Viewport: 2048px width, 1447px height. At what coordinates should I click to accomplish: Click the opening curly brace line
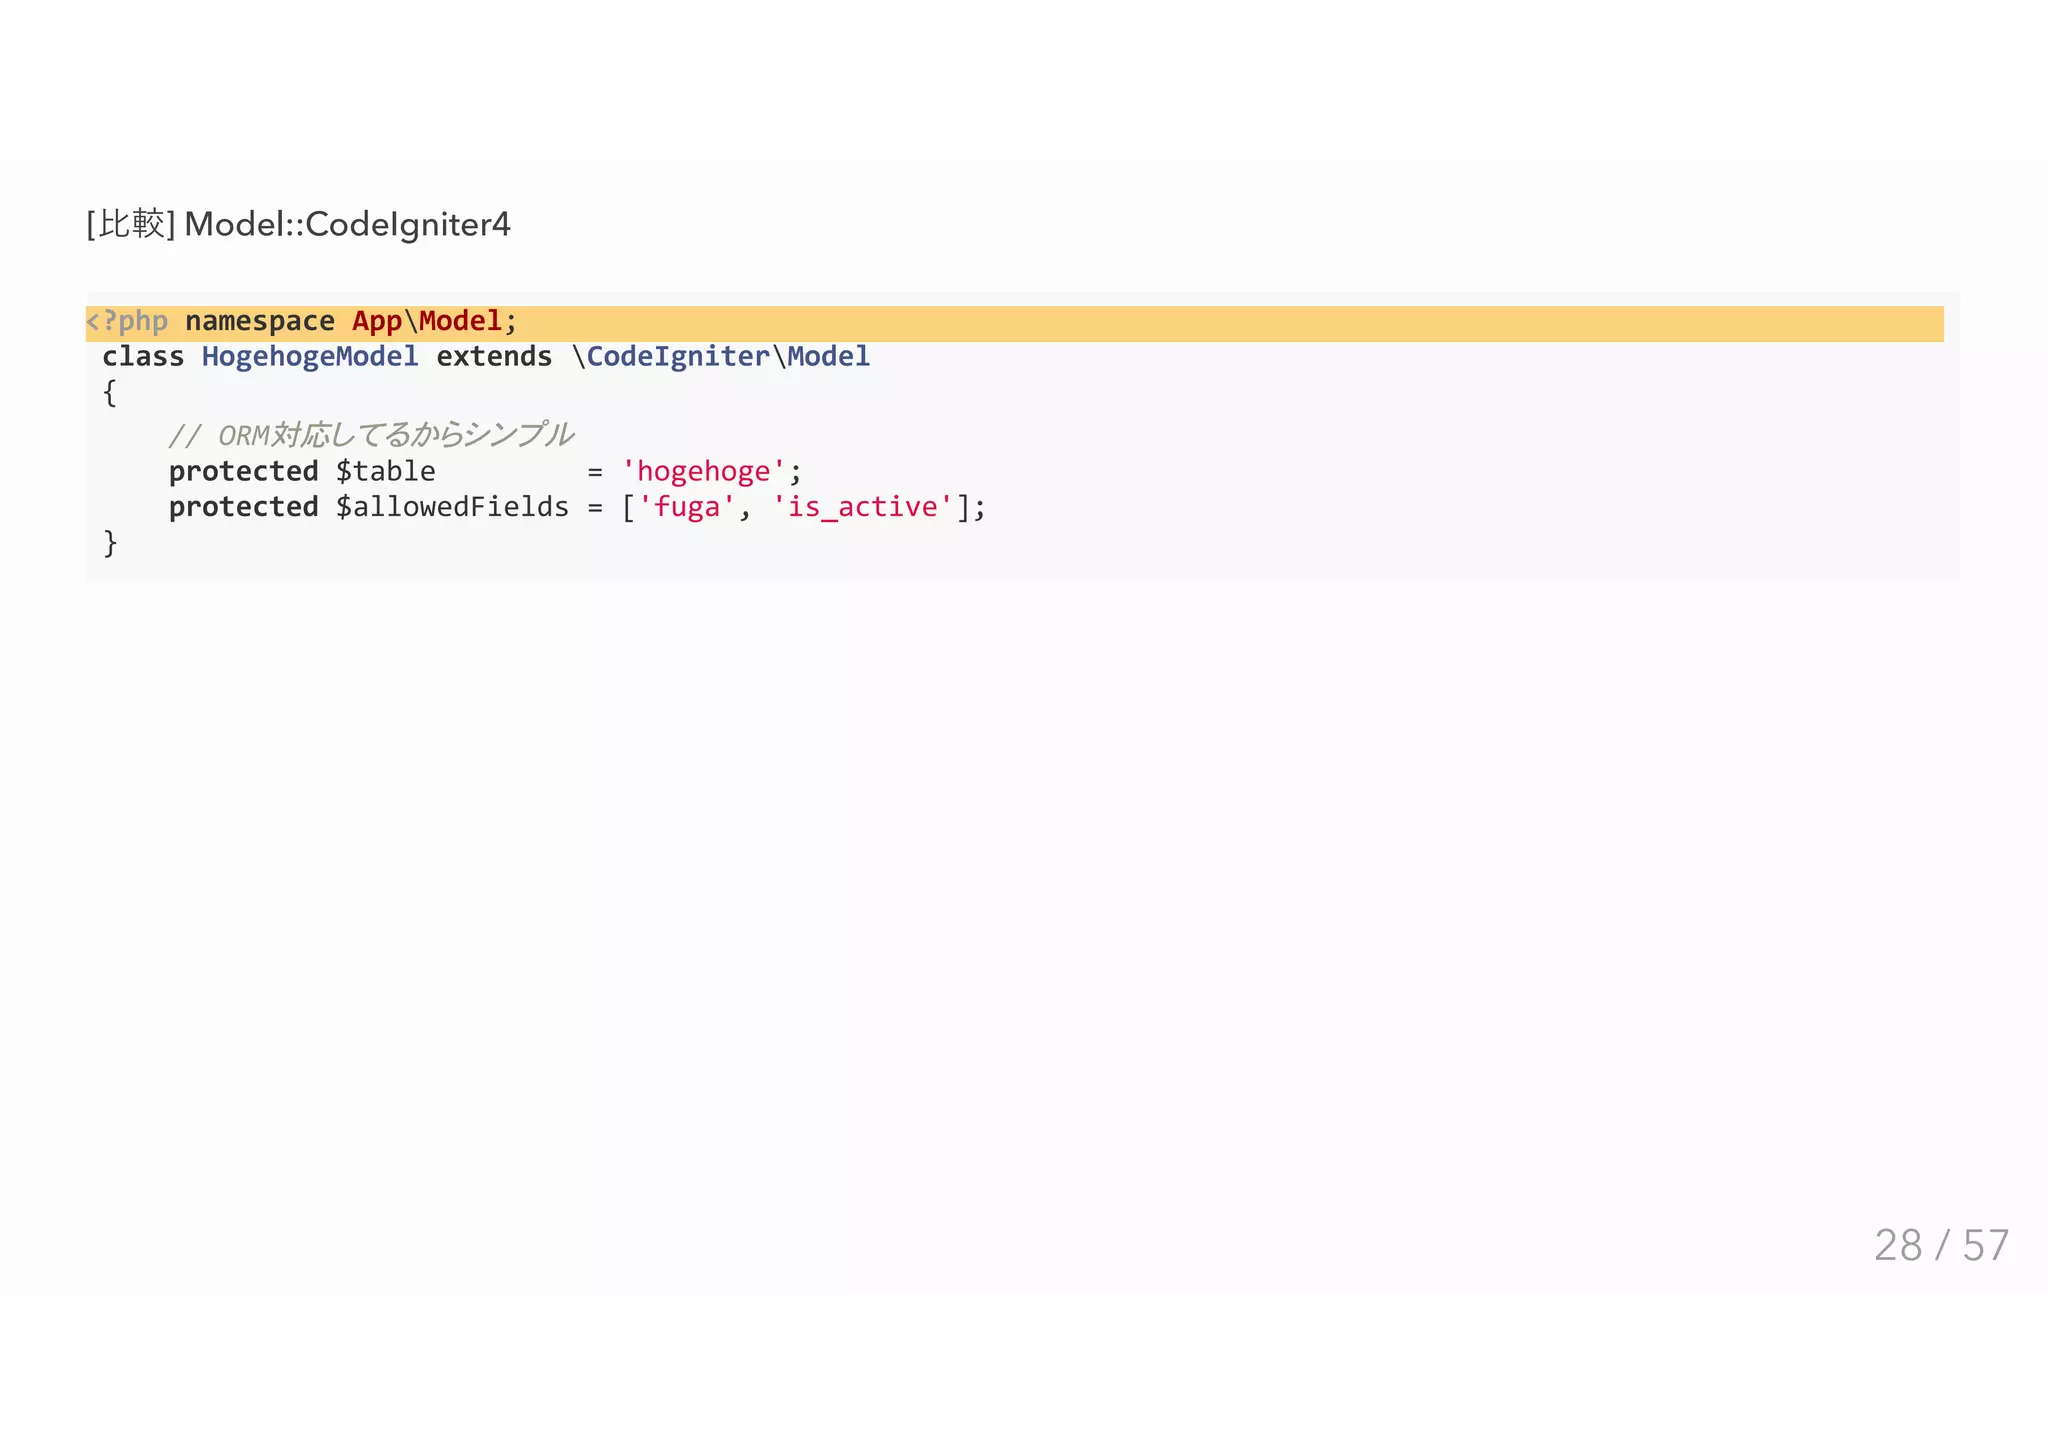pos(110,393)
